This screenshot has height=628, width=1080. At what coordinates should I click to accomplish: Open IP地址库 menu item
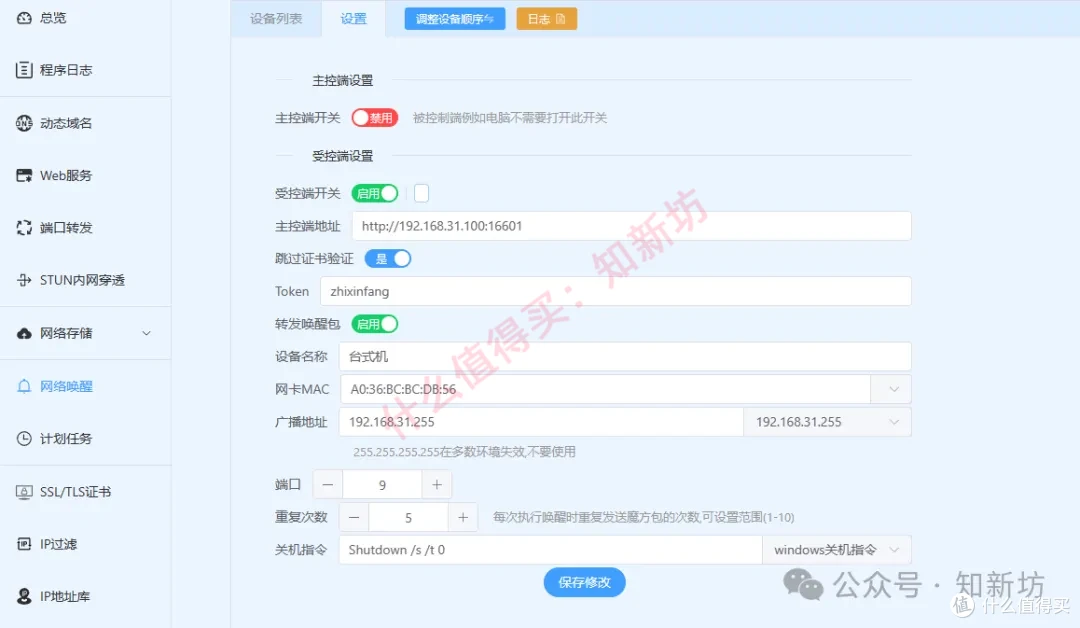[x=65, y=596]
